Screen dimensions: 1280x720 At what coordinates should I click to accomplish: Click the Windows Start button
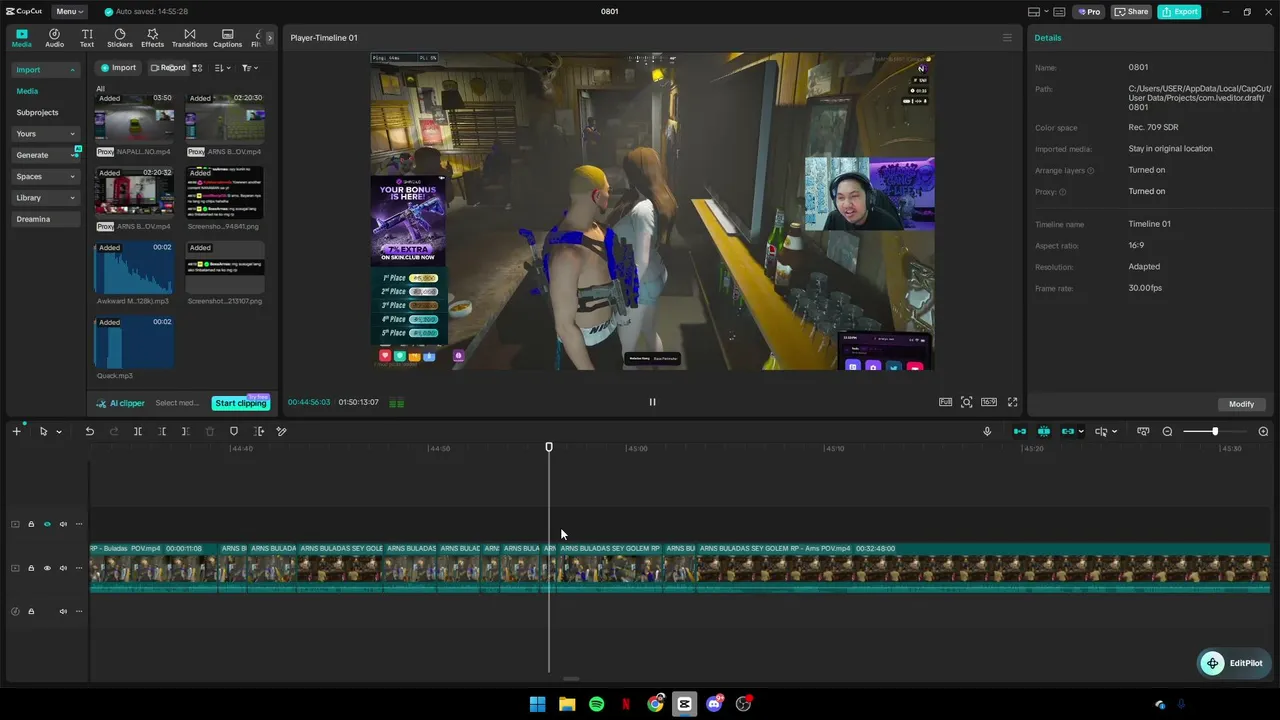[x=537, y=704]
